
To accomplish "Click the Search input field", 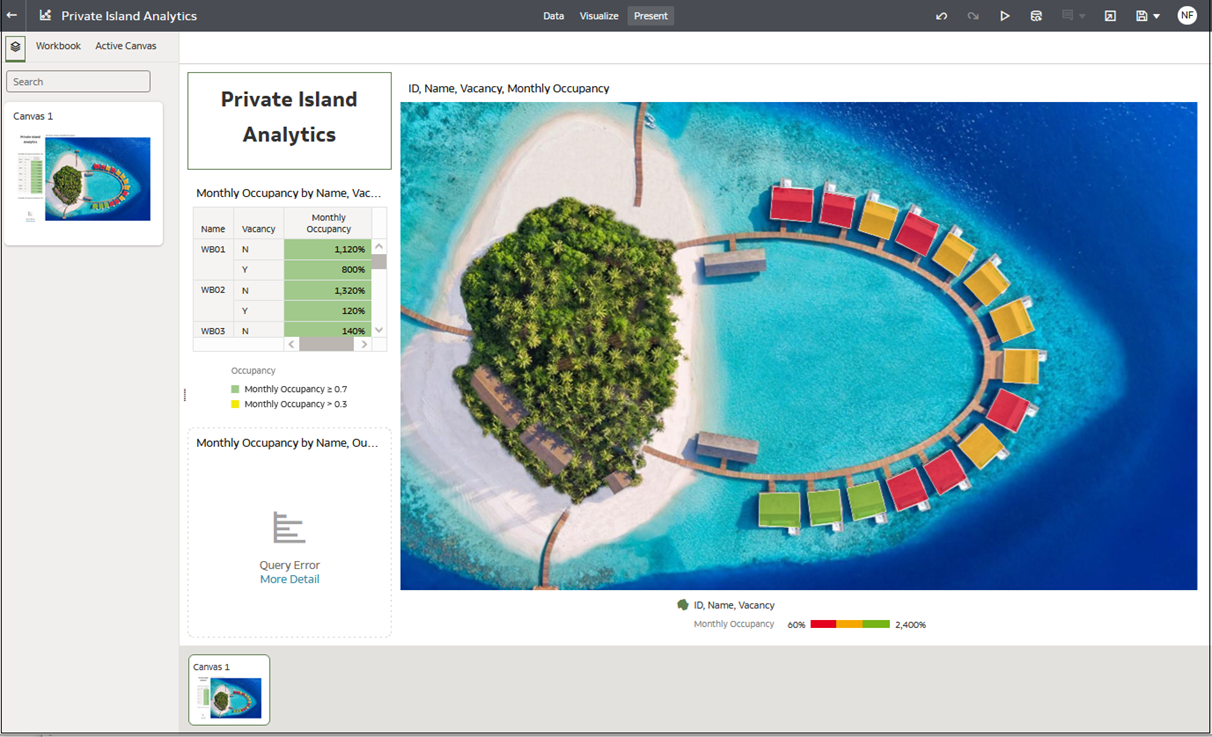I will click(x=78, y=82).
